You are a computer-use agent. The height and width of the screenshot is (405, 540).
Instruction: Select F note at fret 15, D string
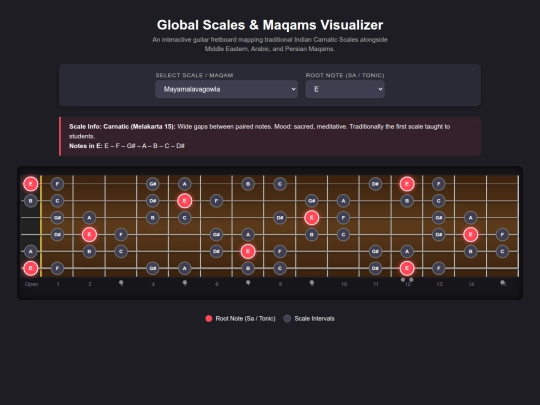tap(502, 235)
